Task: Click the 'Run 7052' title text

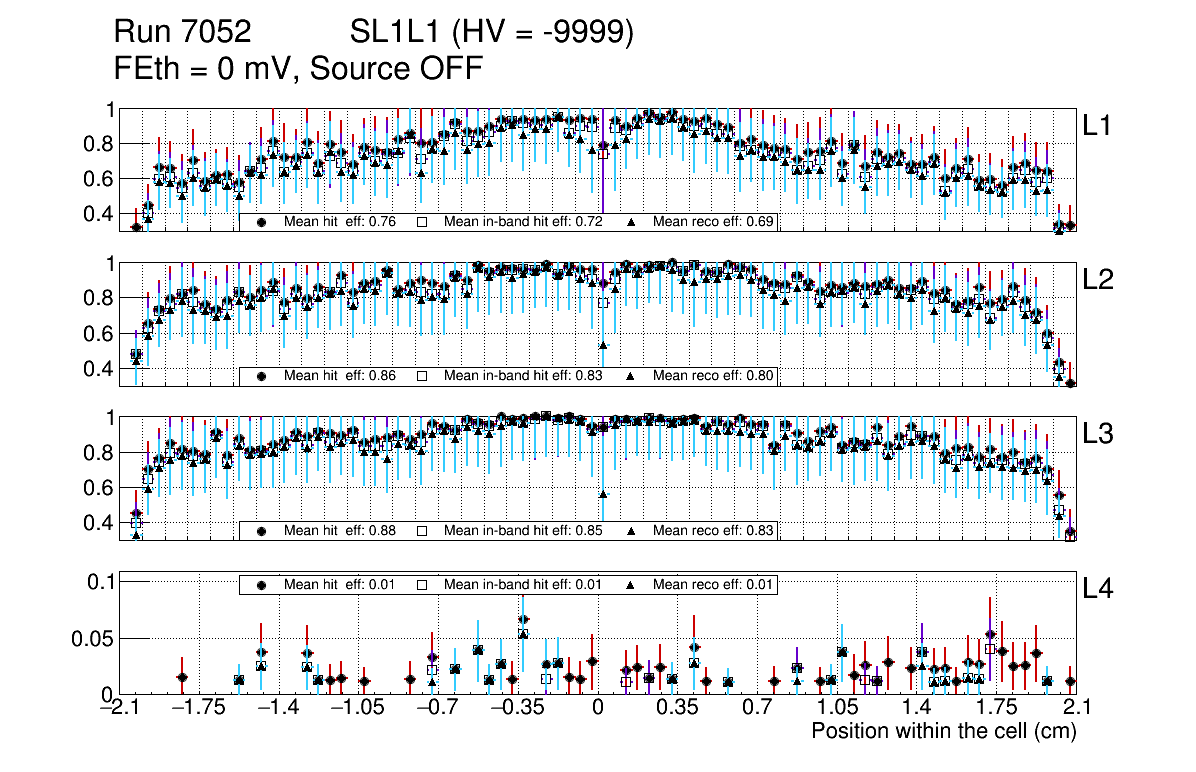Action: tap(182, 34)
